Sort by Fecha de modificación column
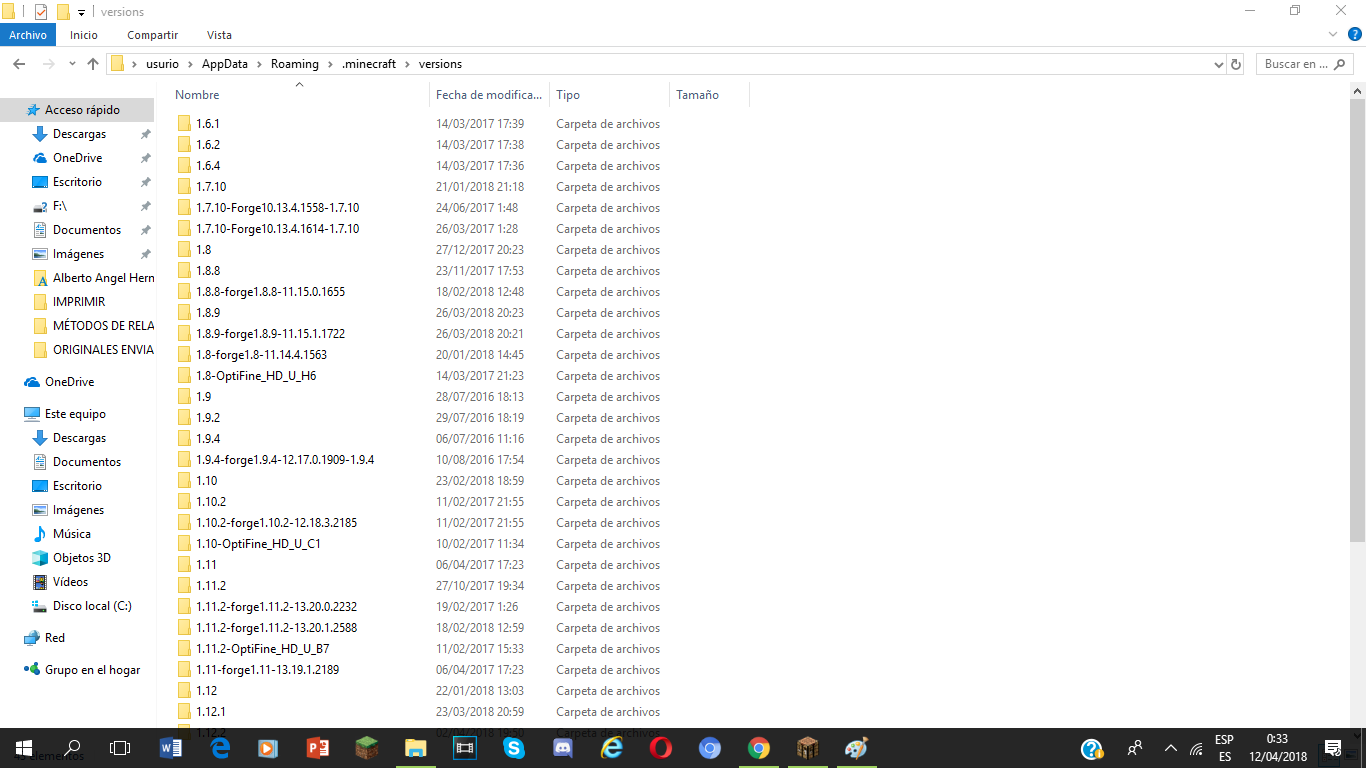Viewport: 1366px width, 768px height. 489,95
